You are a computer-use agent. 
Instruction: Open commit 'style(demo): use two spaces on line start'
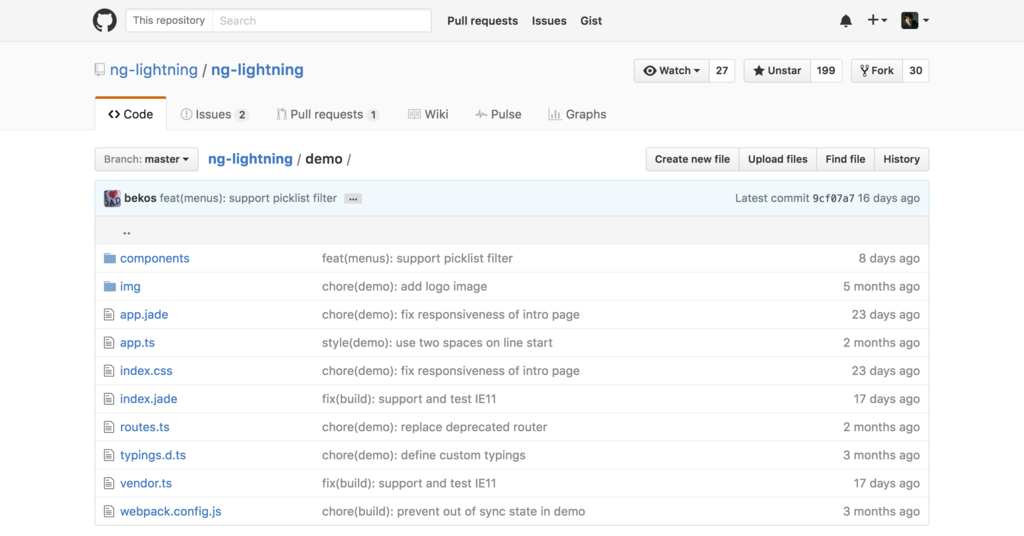pos(437,343)
